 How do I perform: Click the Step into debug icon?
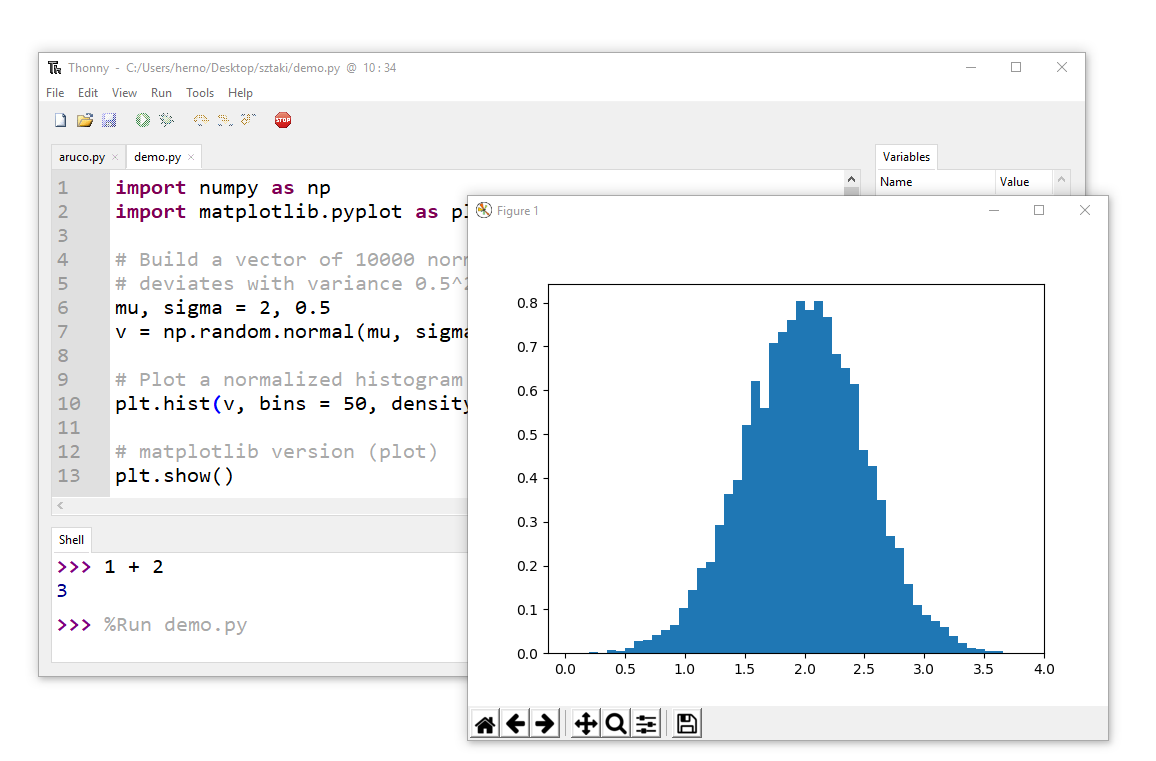[224, 120]
